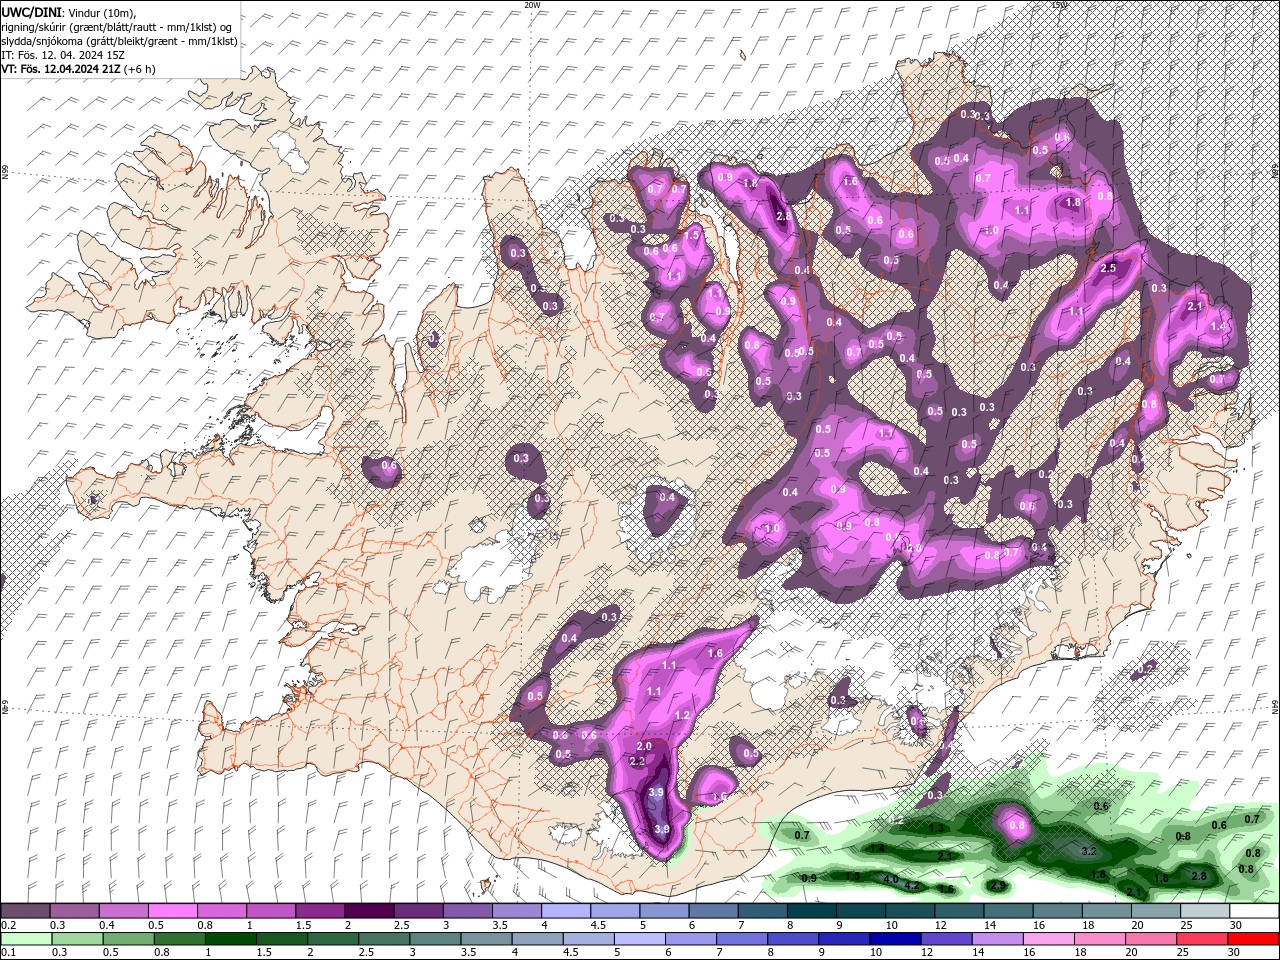
Task: Click the 1.2 snow value on the map
Action: 683,715
